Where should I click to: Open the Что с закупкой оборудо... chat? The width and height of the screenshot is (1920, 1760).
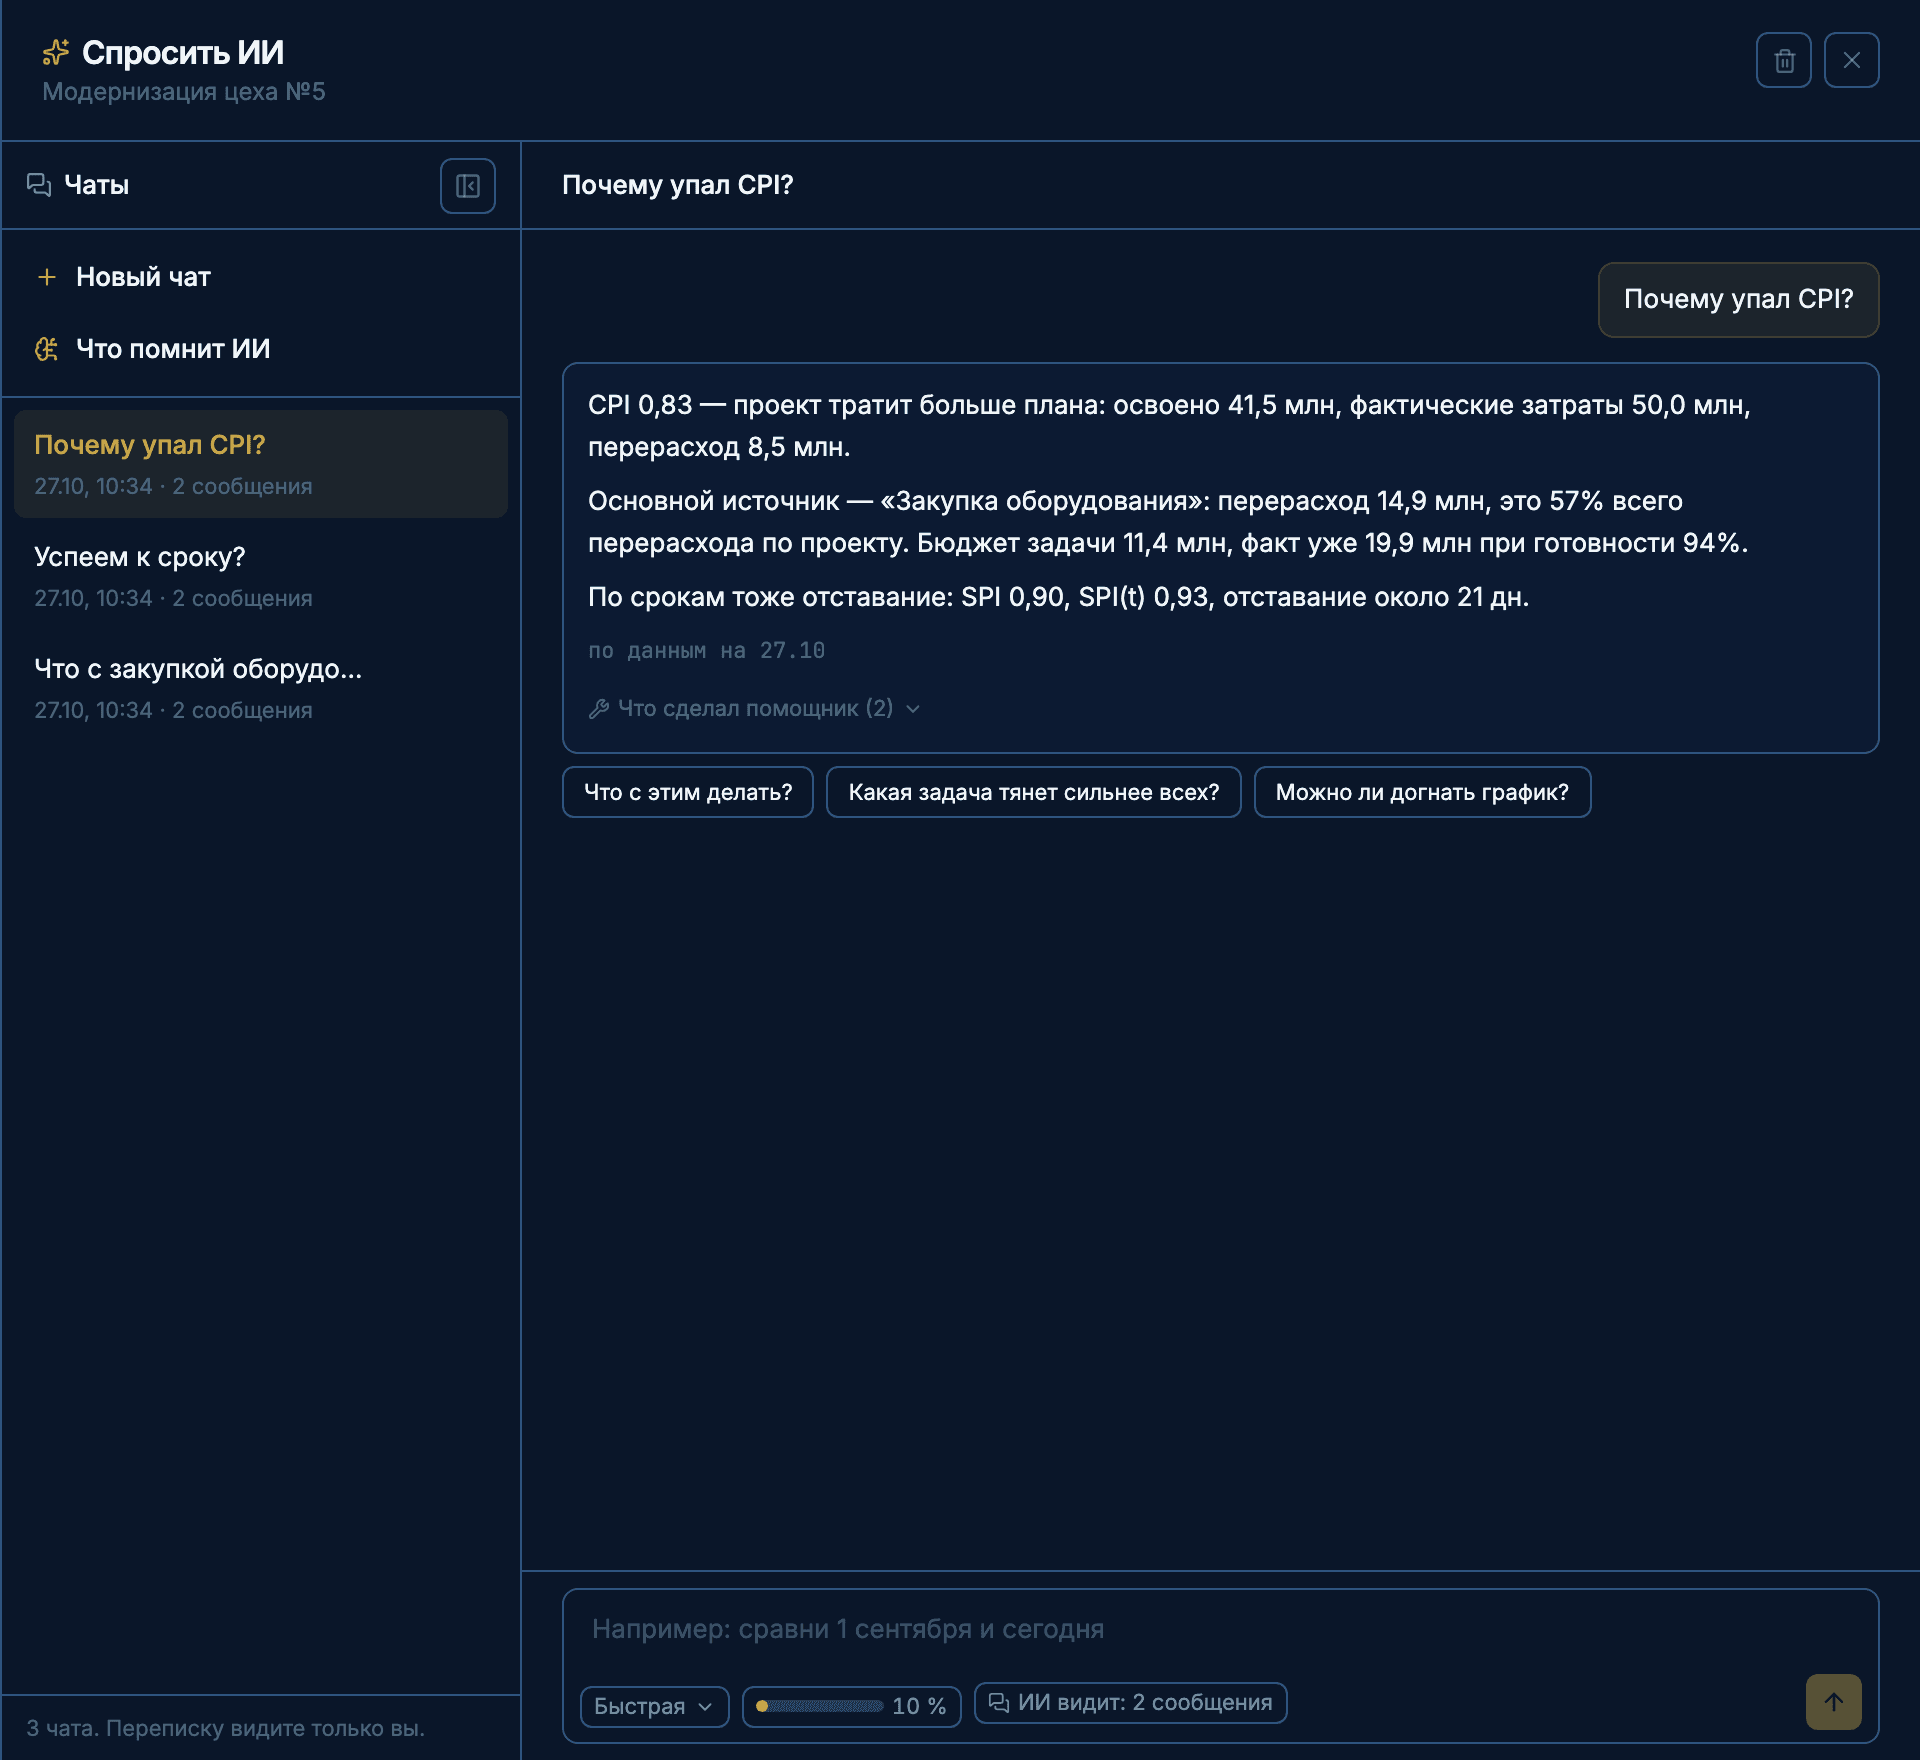click(261, 688)
